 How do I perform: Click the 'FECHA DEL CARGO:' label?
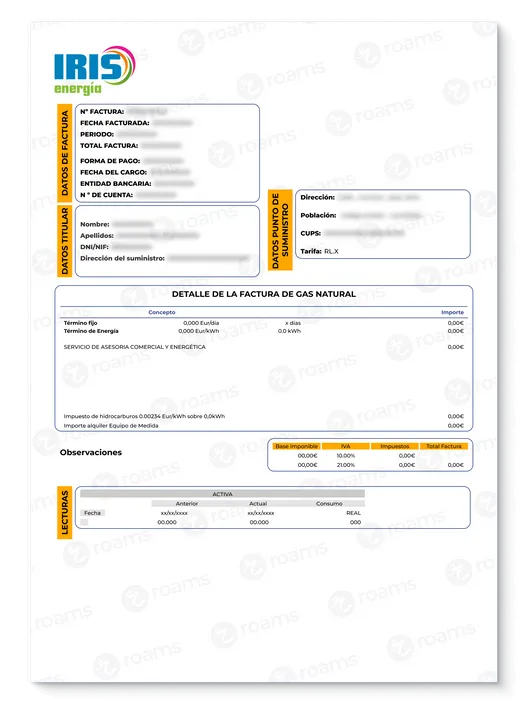(113, 172)
